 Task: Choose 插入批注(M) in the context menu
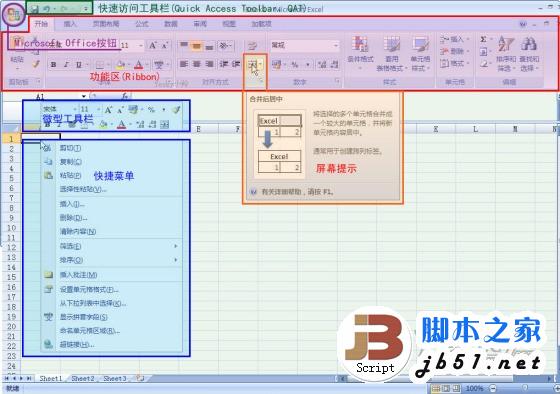coord(111,275)
